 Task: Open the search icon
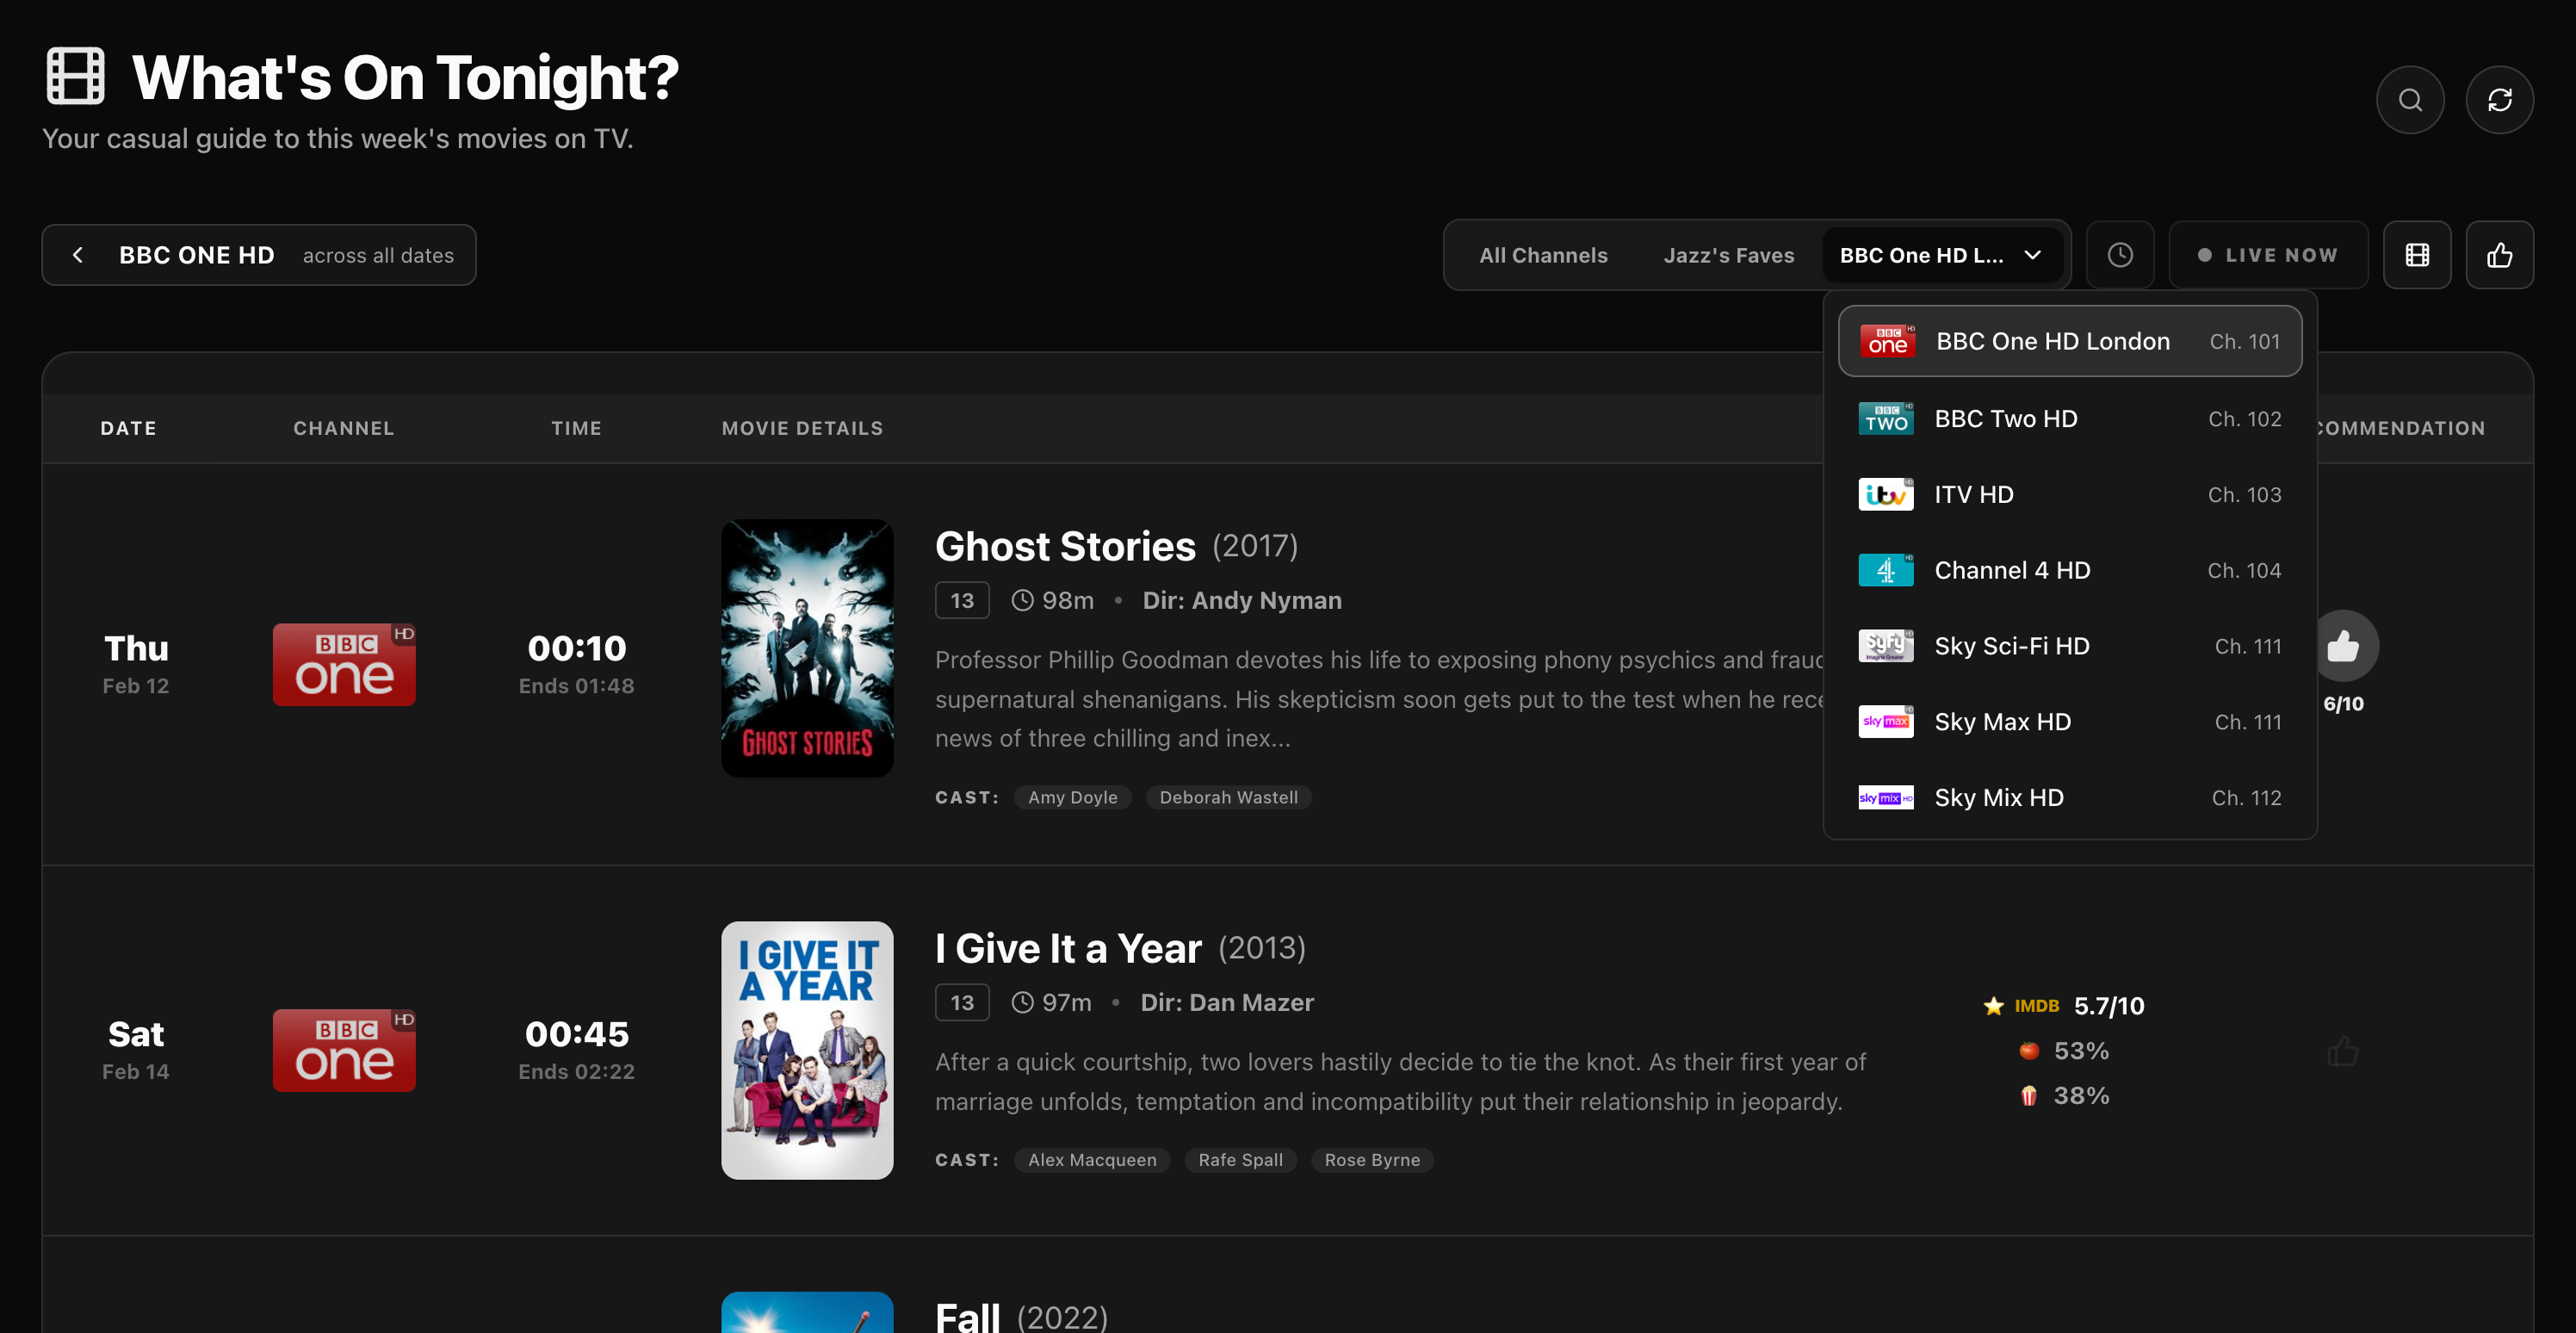(x=2410, y=99)
